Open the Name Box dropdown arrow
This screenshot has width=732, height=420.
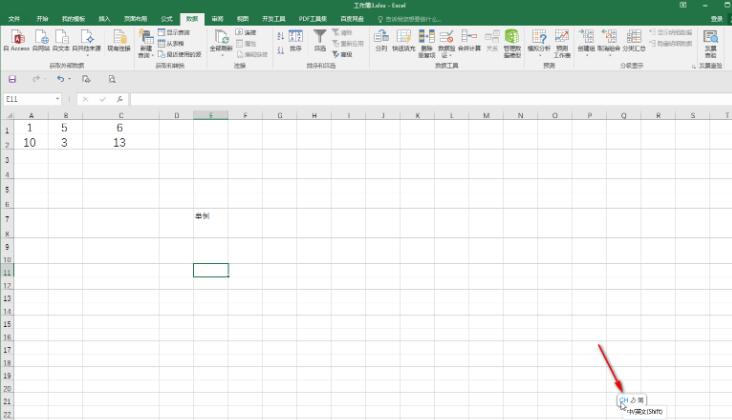57,99
